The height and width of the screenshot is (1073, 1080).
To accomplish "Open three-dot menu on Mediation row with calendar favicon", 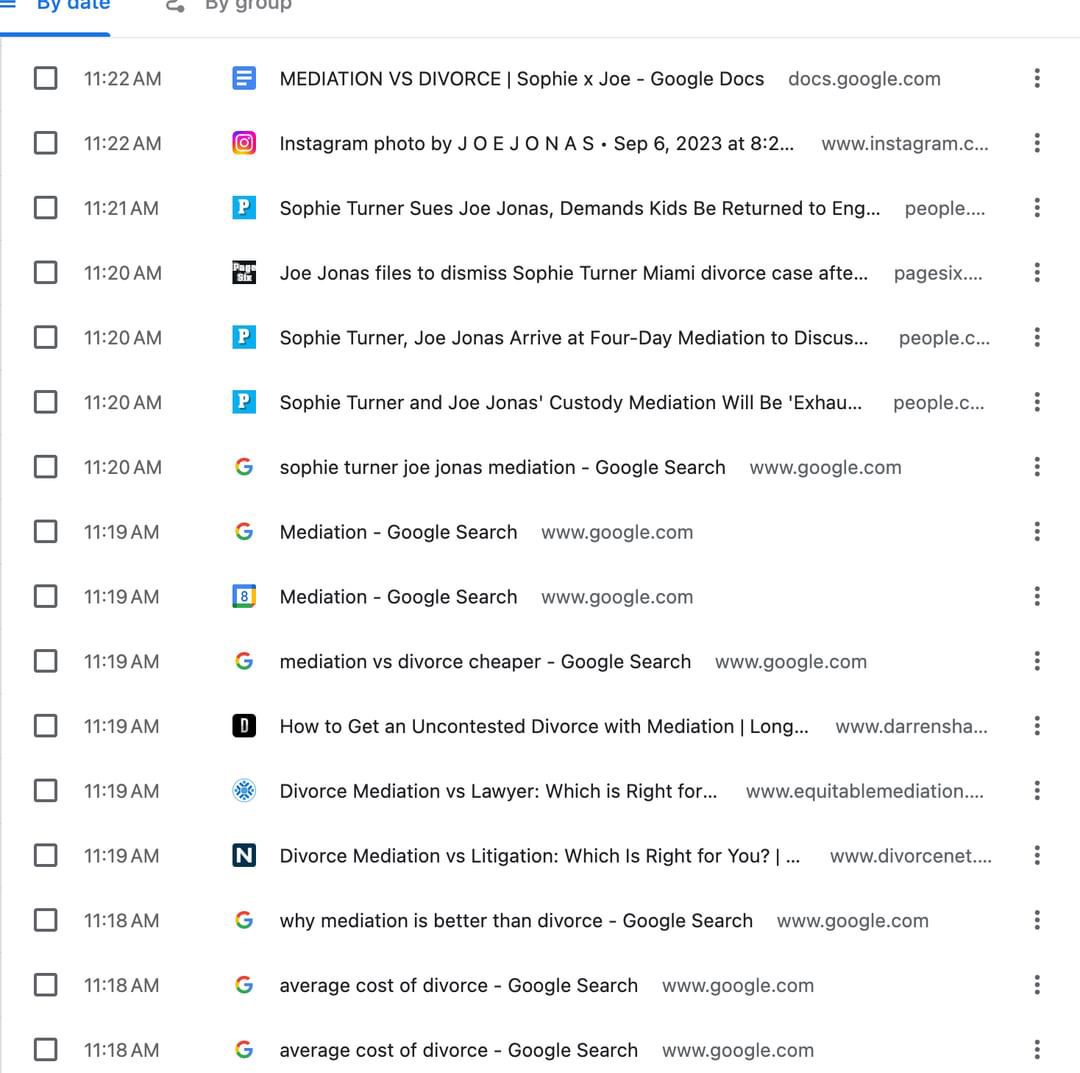I will click(1037, 596).
